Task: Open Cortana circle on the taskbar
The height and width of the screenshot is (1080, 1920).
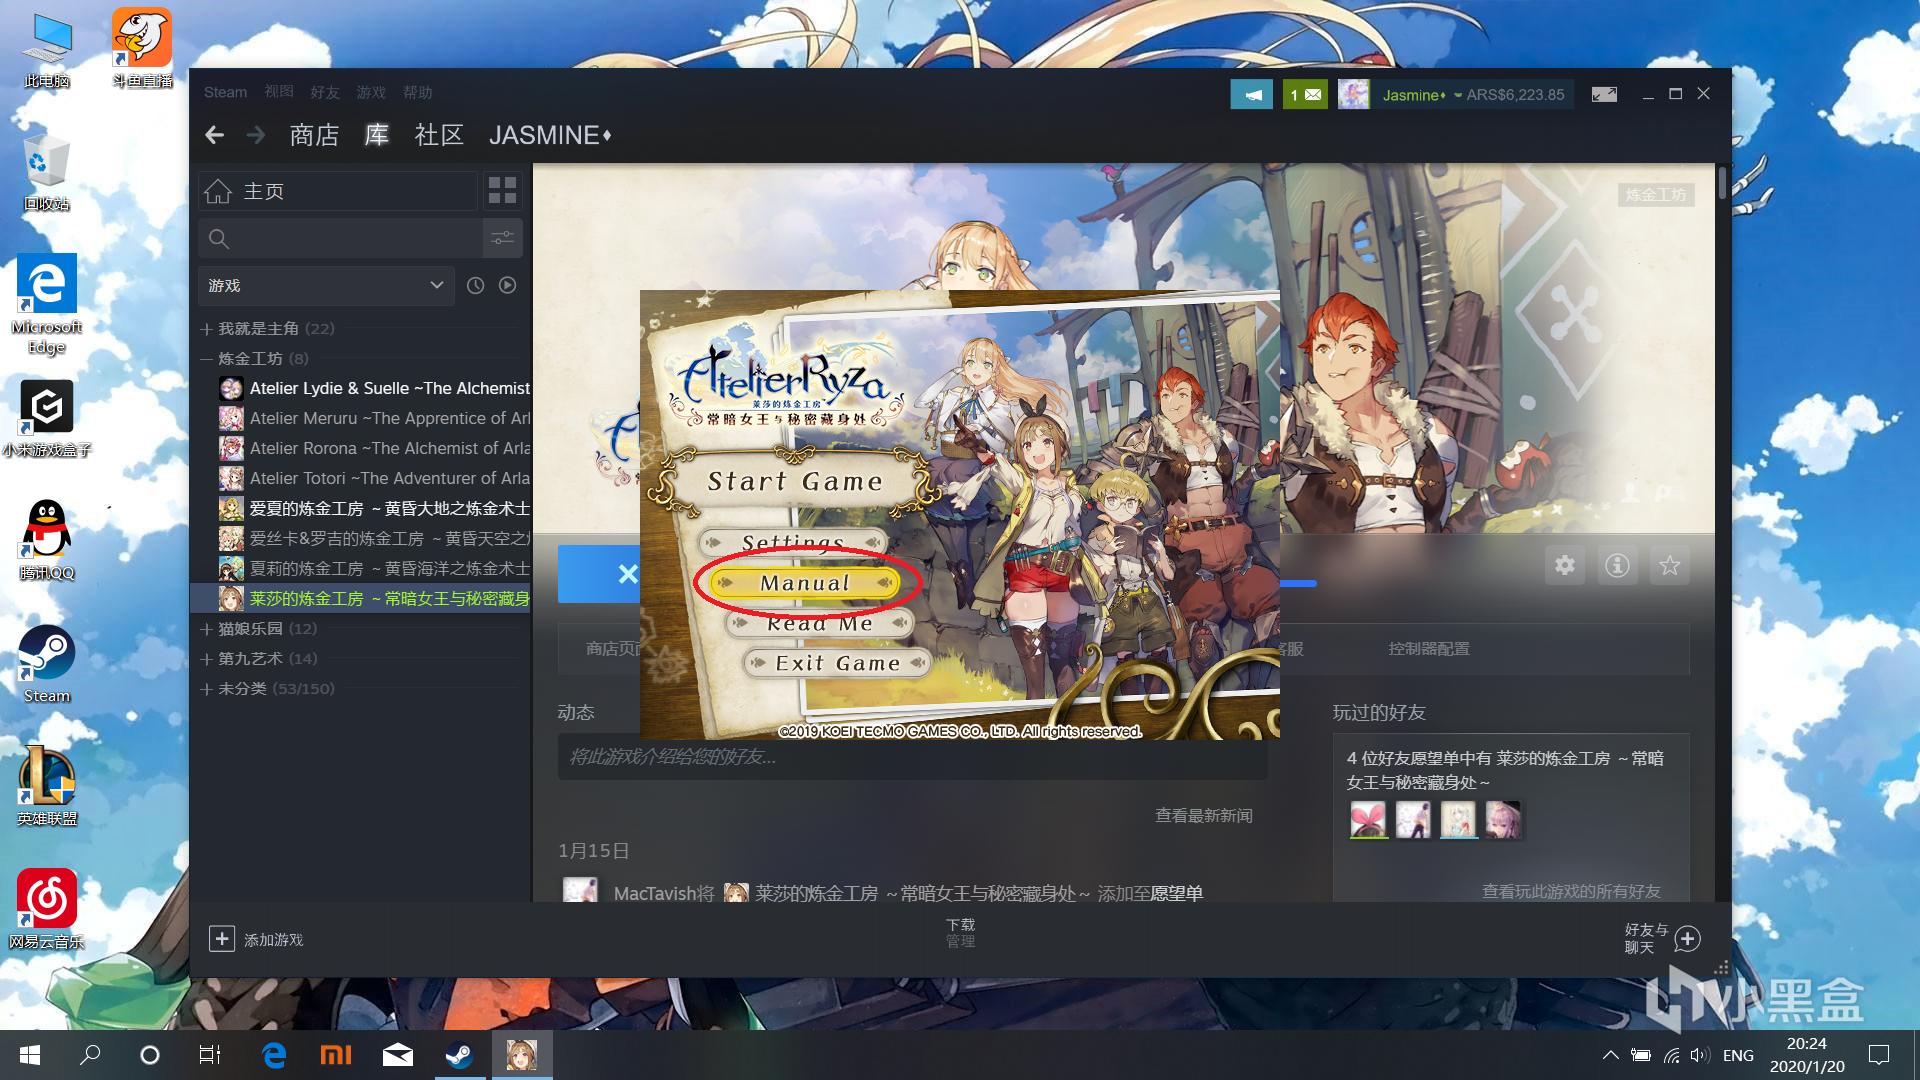Action: click(149, 1055)
